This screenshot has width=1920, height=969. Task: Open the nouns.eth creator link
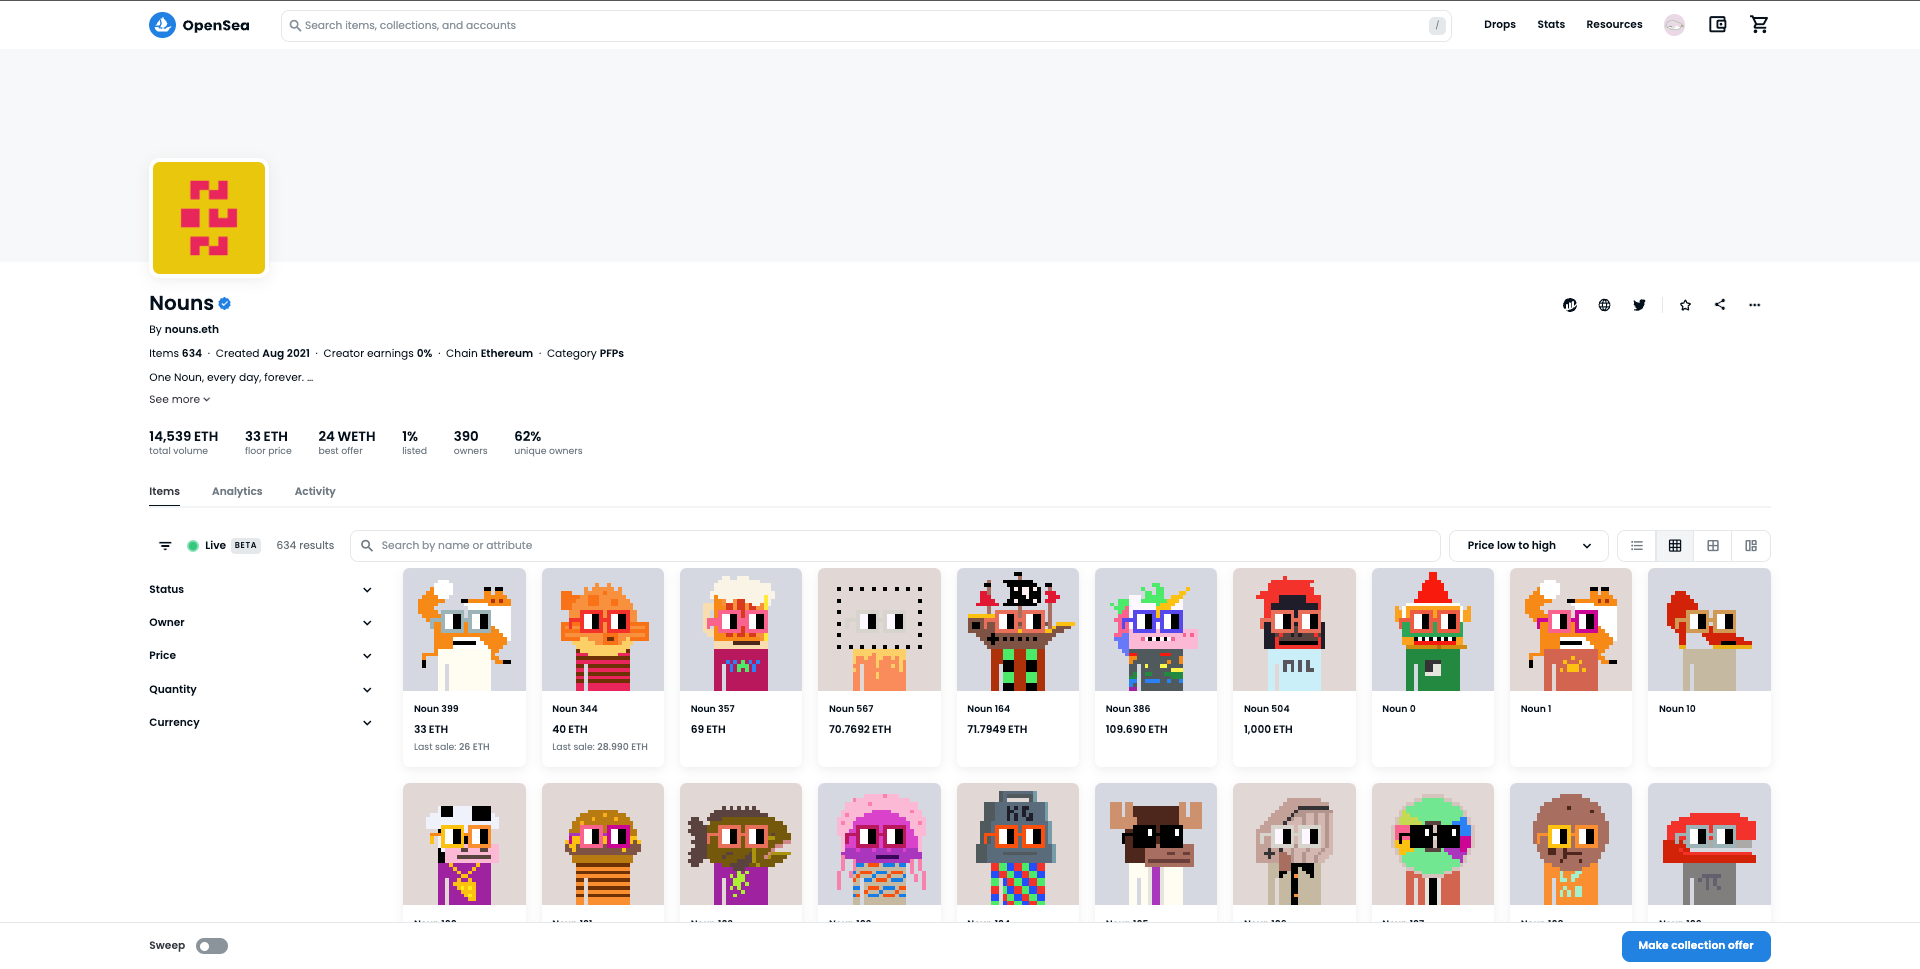[x=191, y=330]
